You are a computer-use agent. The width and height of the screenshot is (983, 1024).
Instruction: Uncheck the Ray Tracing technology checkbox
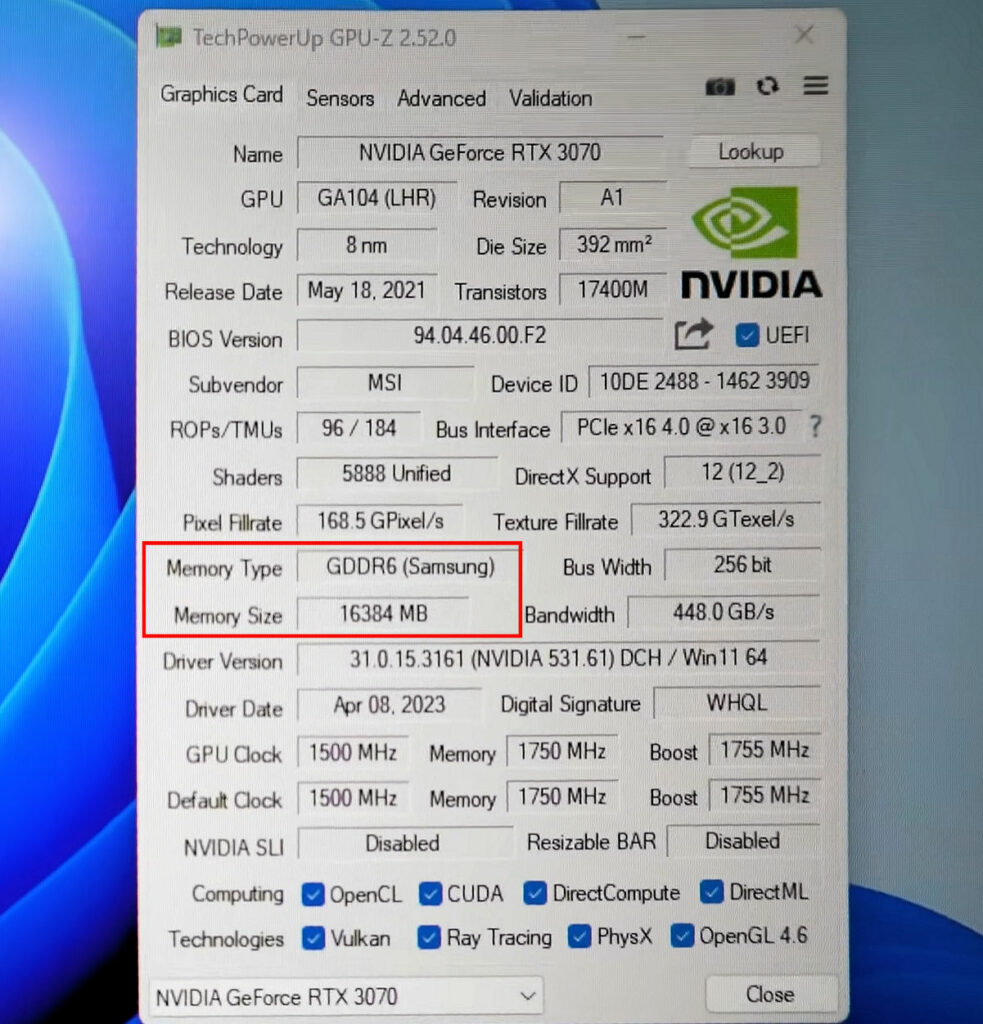tap(429, 938)
